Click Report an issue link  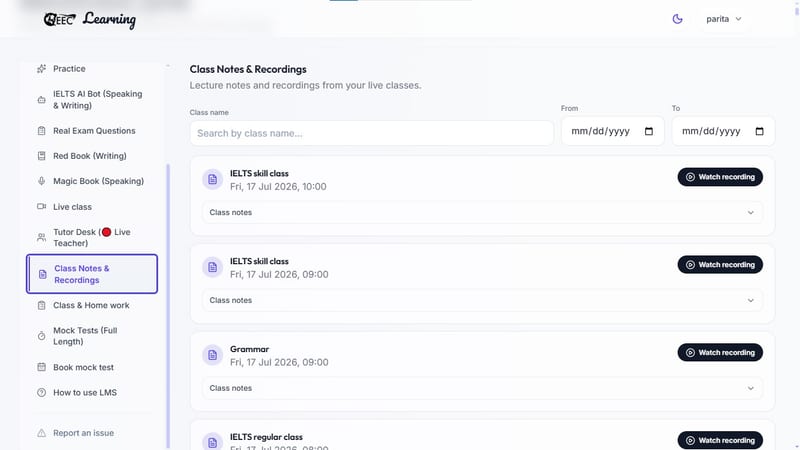(x=83, y=433)
